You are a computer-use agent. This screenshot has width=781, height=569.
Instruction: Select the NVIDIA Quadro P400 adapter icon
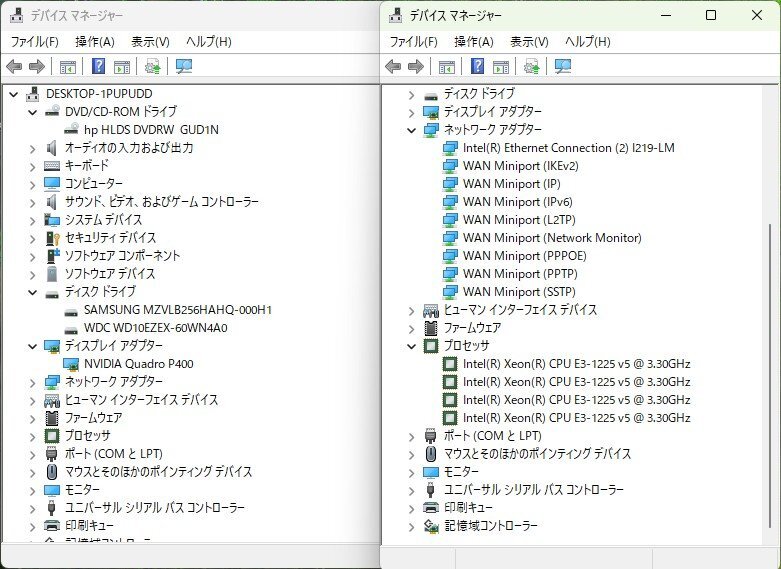(x=71, y=364)
